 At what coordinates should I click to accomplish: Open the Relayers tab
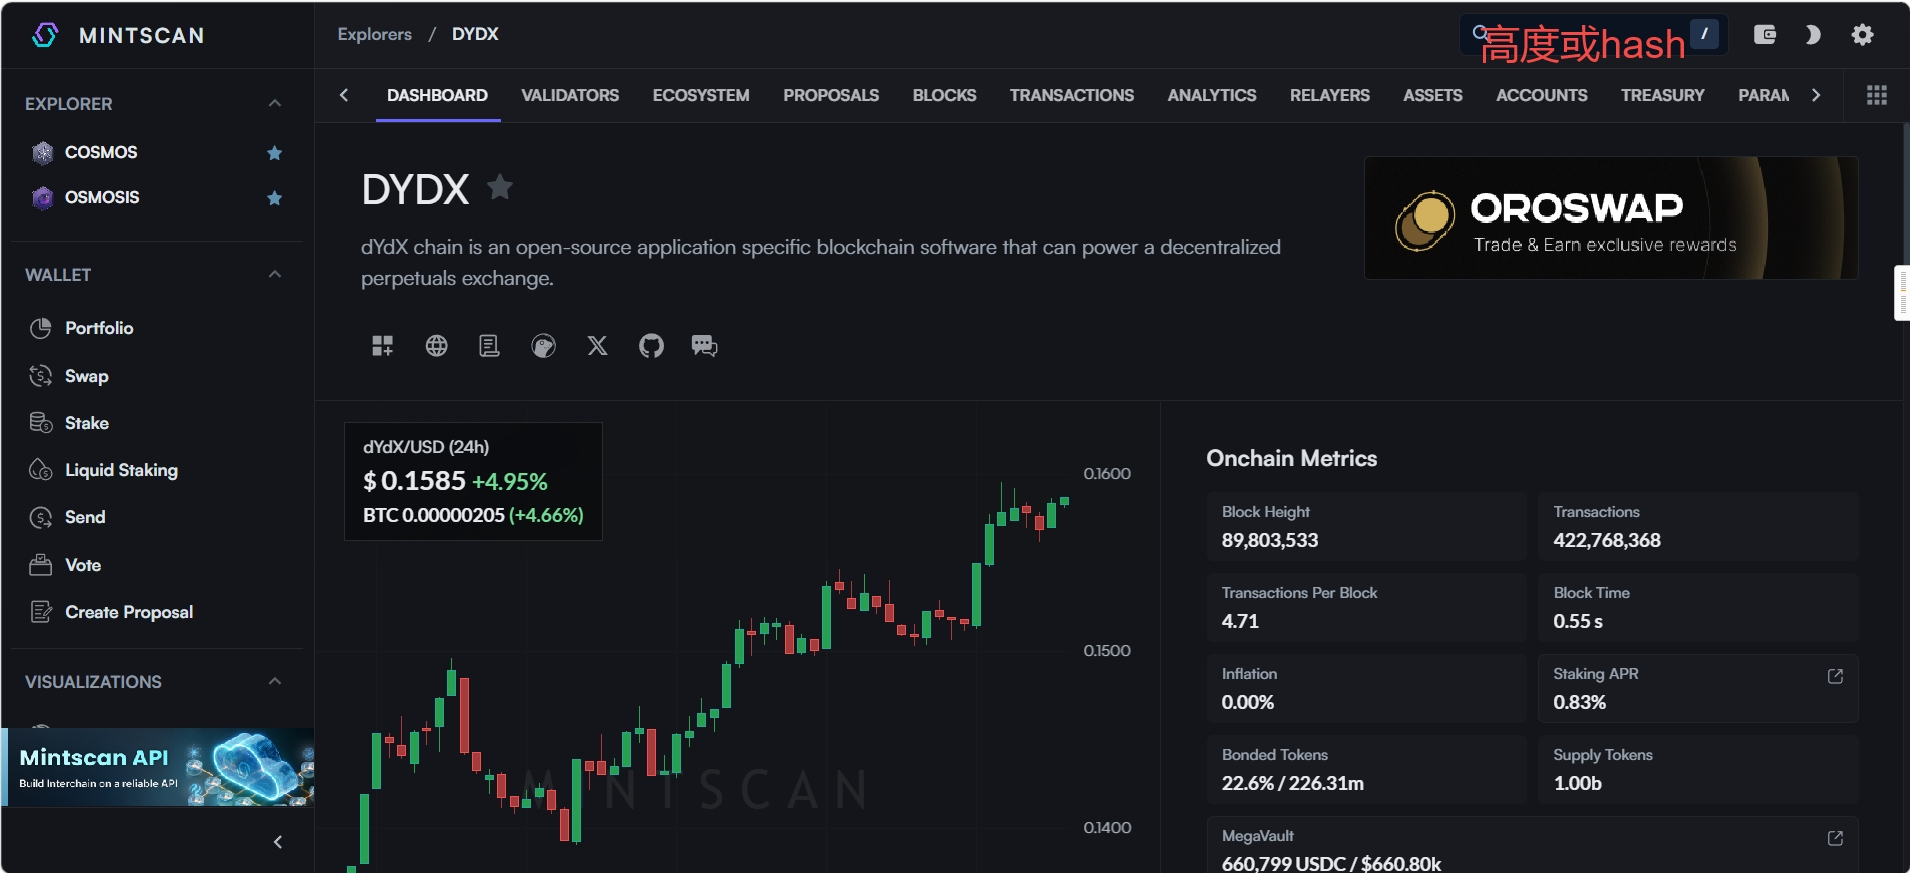[1330, 95]
